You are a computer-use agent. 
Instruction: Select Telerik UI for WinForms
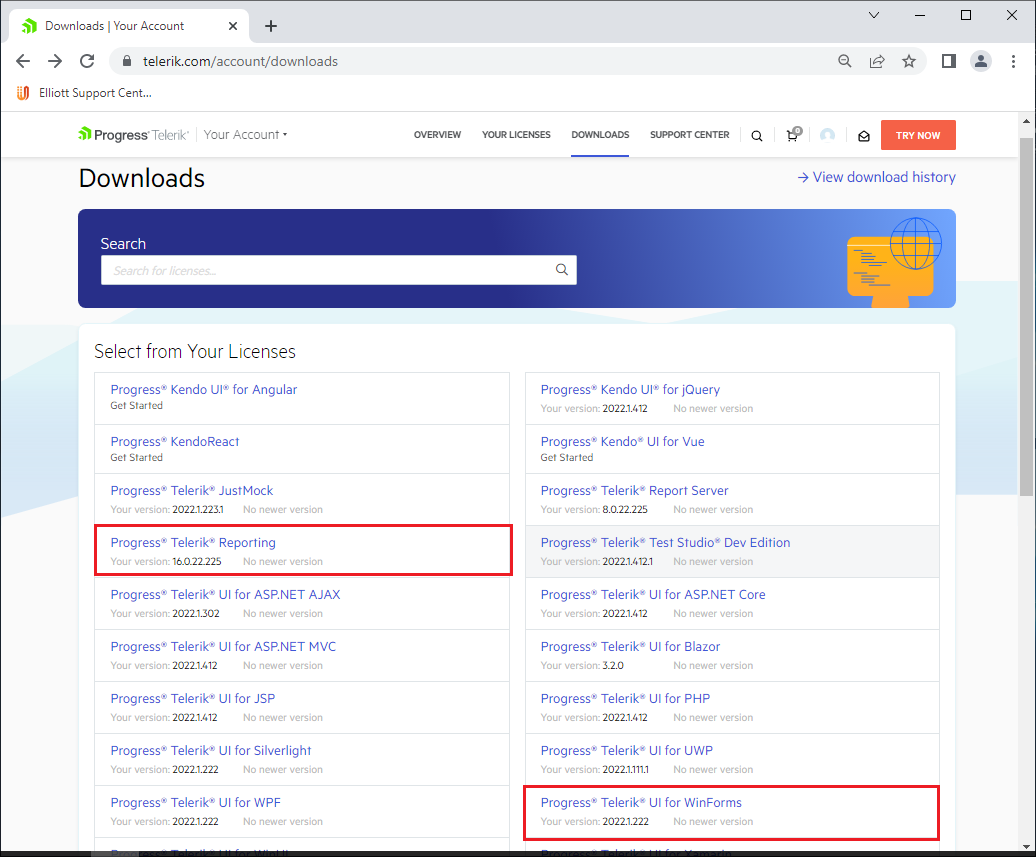641,803
